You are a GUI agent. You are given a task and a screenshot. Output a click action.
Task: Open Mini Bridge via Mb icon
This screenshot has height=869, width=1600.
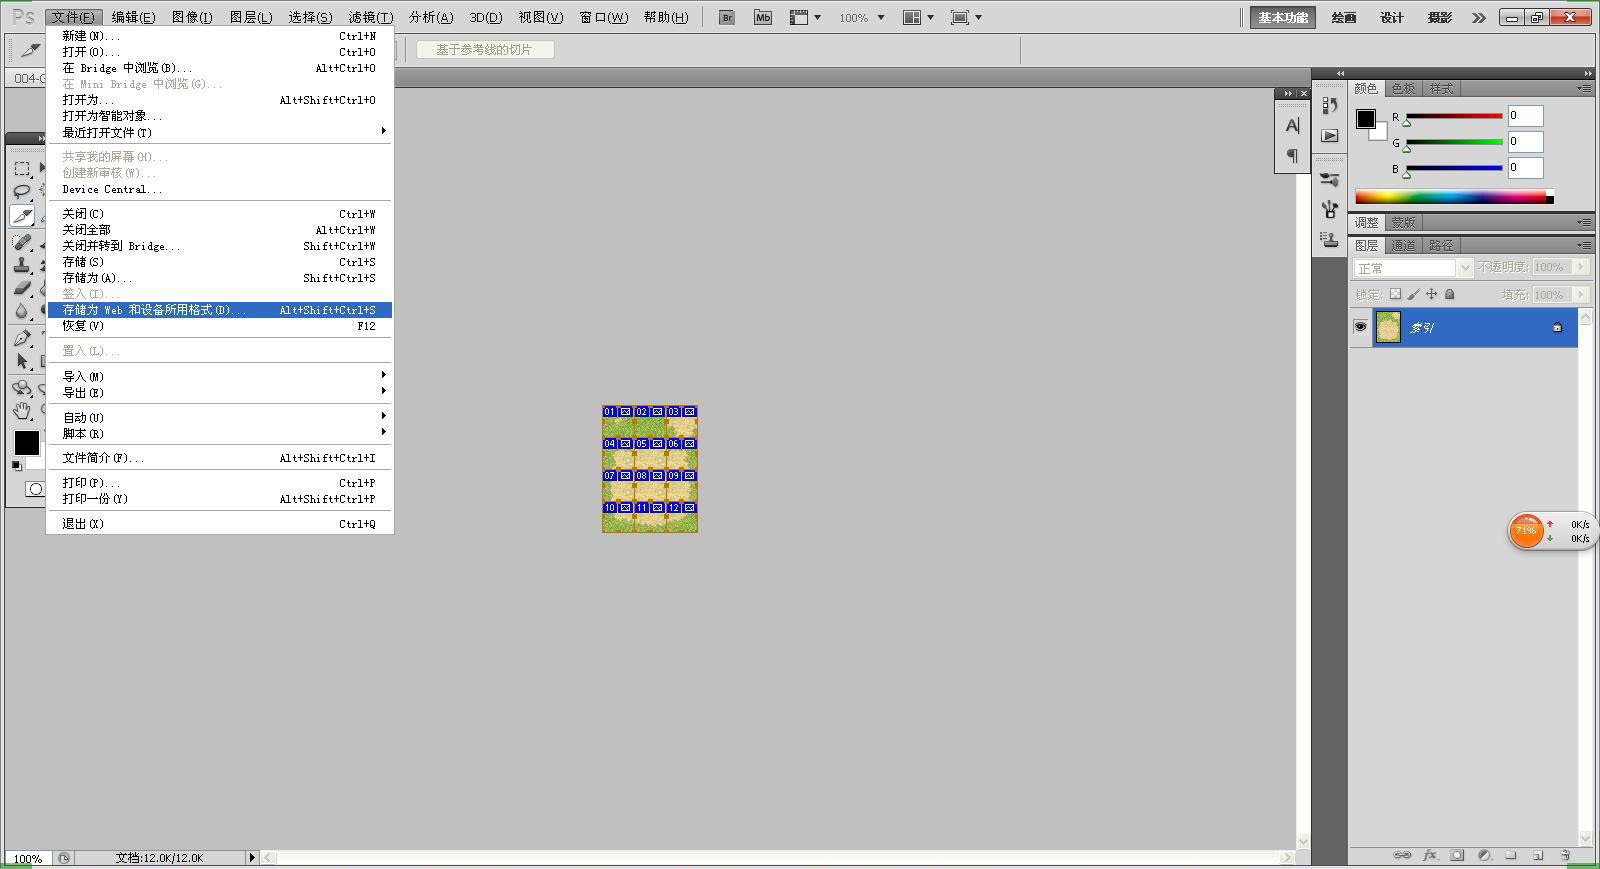point(763,17)
